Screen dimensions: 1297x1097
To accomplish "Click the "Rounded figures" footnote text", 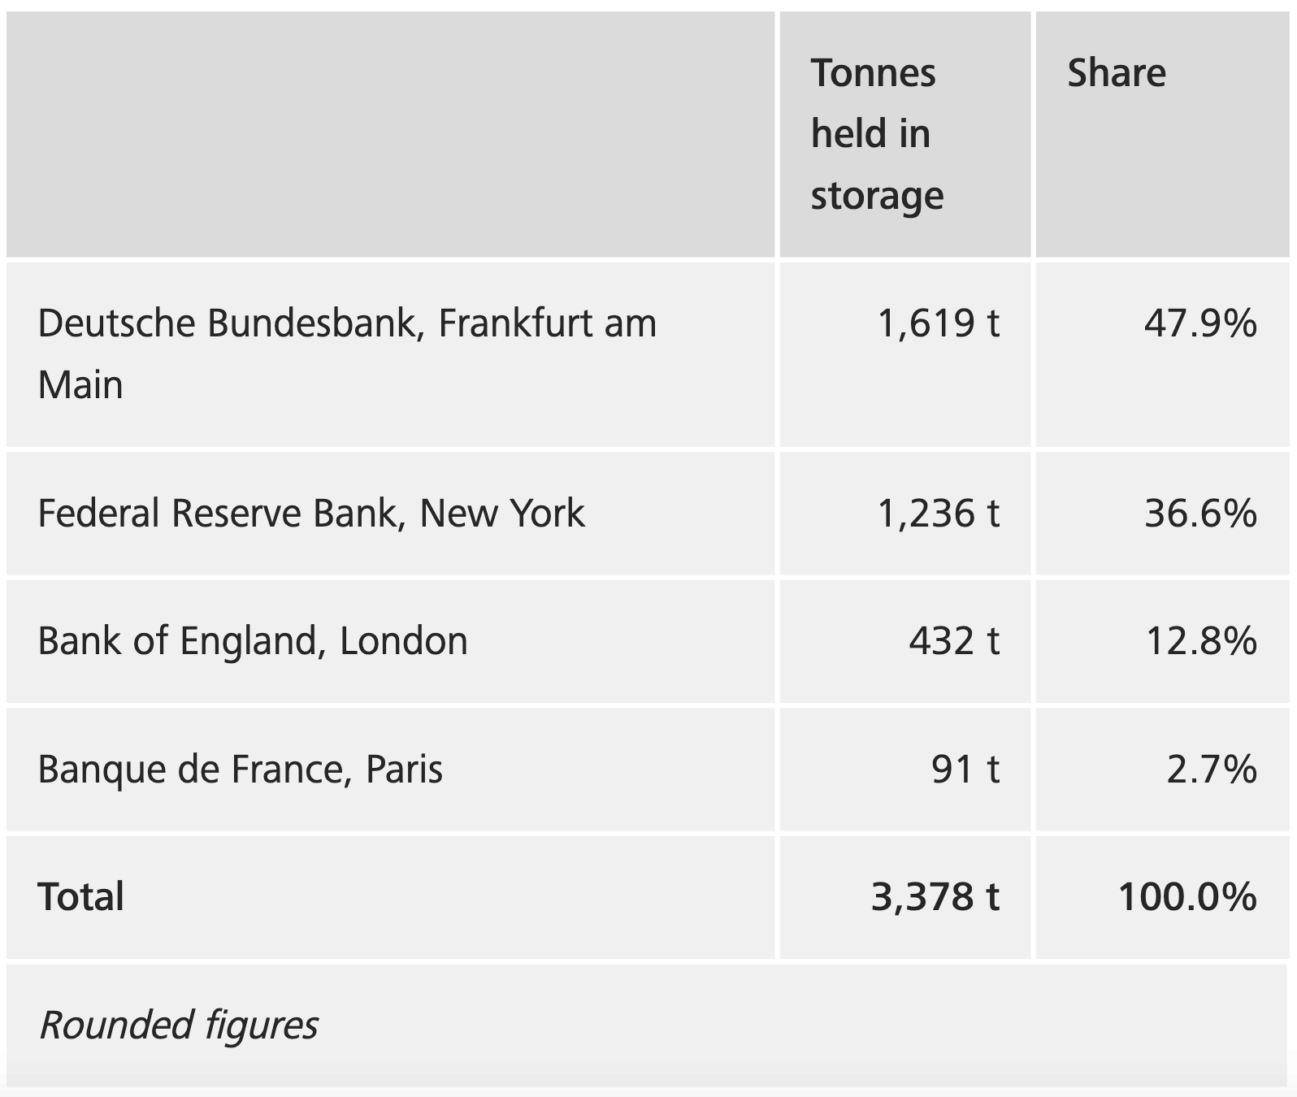I will tap(178, 1025).
